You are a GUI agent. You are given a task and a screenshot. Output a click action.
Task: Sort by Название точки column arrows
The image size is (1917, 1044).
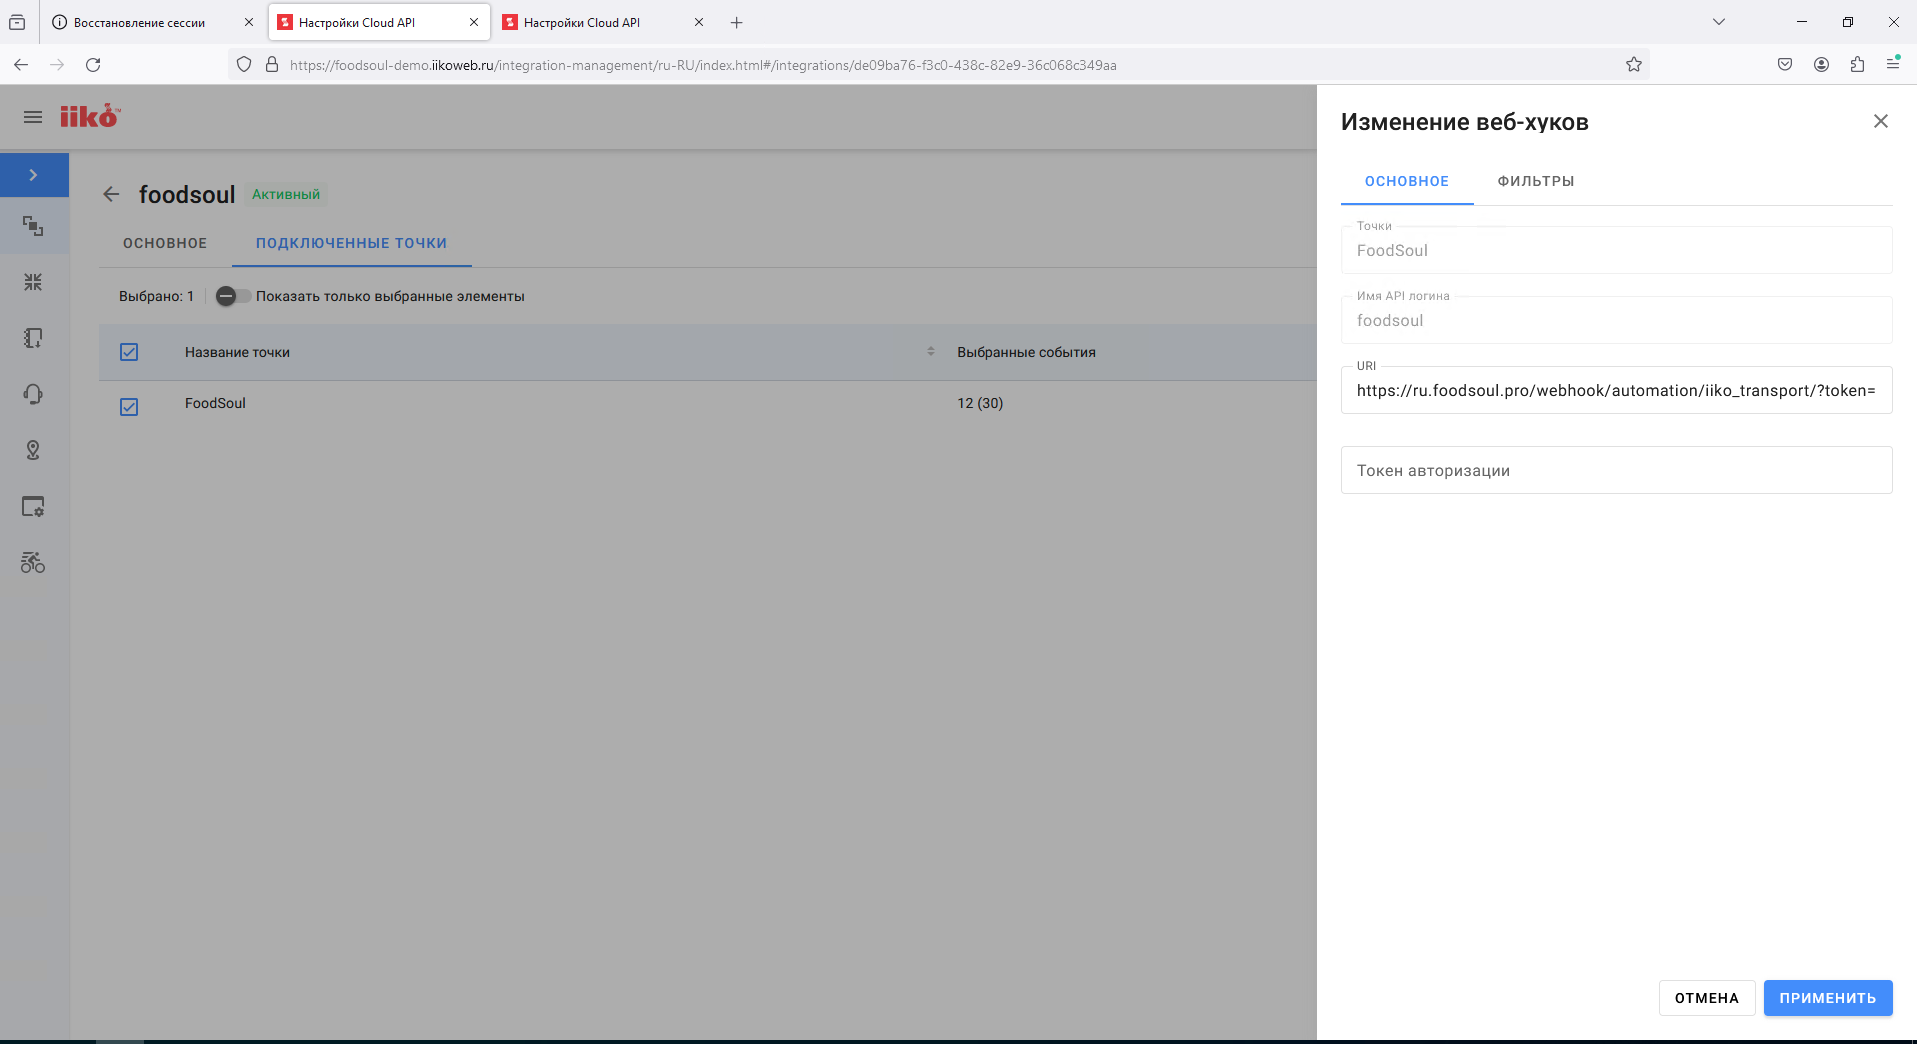[930, 352]
